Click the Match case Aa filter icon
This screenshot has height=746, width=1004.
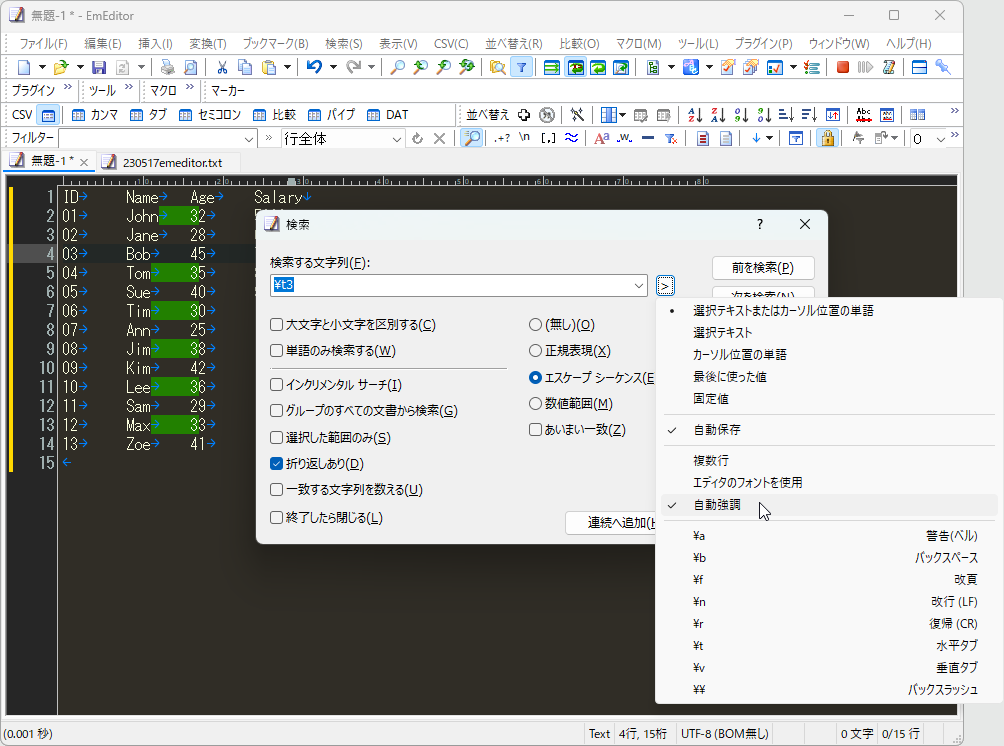click(x=601, y=138)
